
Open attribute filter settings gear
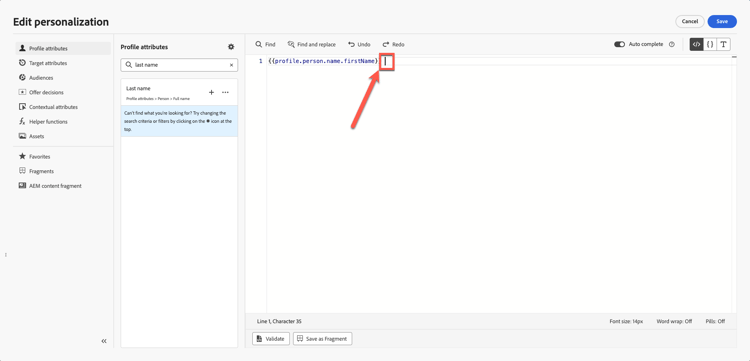[x=231, y=47]
